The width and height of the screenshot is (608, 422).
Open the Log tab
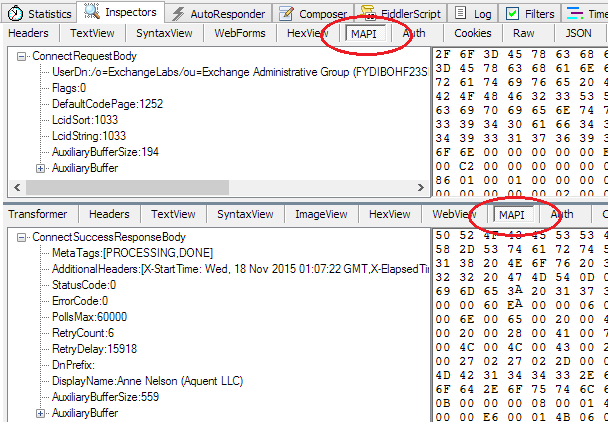[x=473, y=14]
